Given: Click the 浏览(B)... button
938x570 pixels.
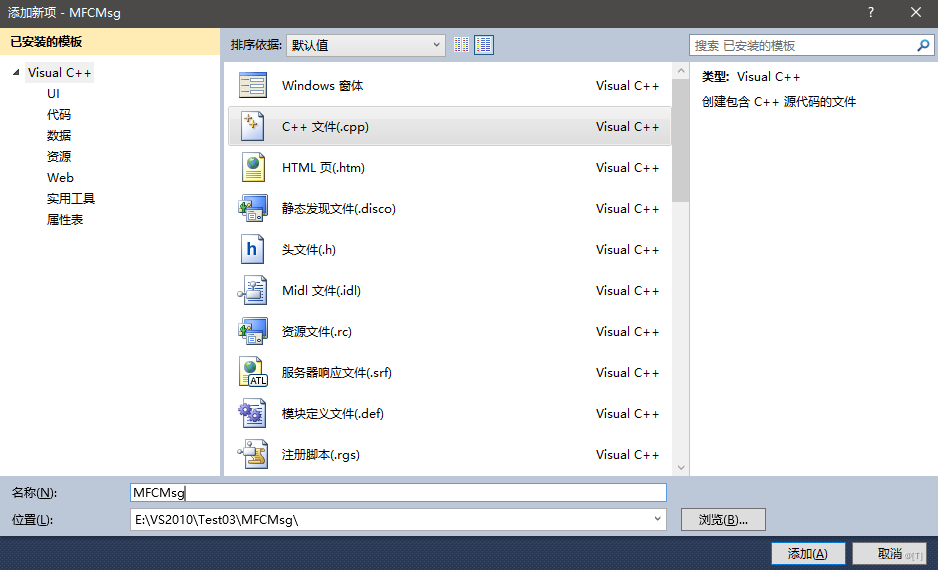Looking at the screenshot, I should pyautogui.click(x=723, y=520).
